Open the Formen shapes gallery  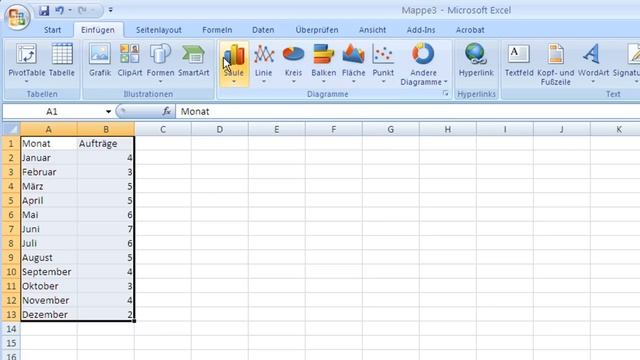pyautogui.click(x=160, y=63)
